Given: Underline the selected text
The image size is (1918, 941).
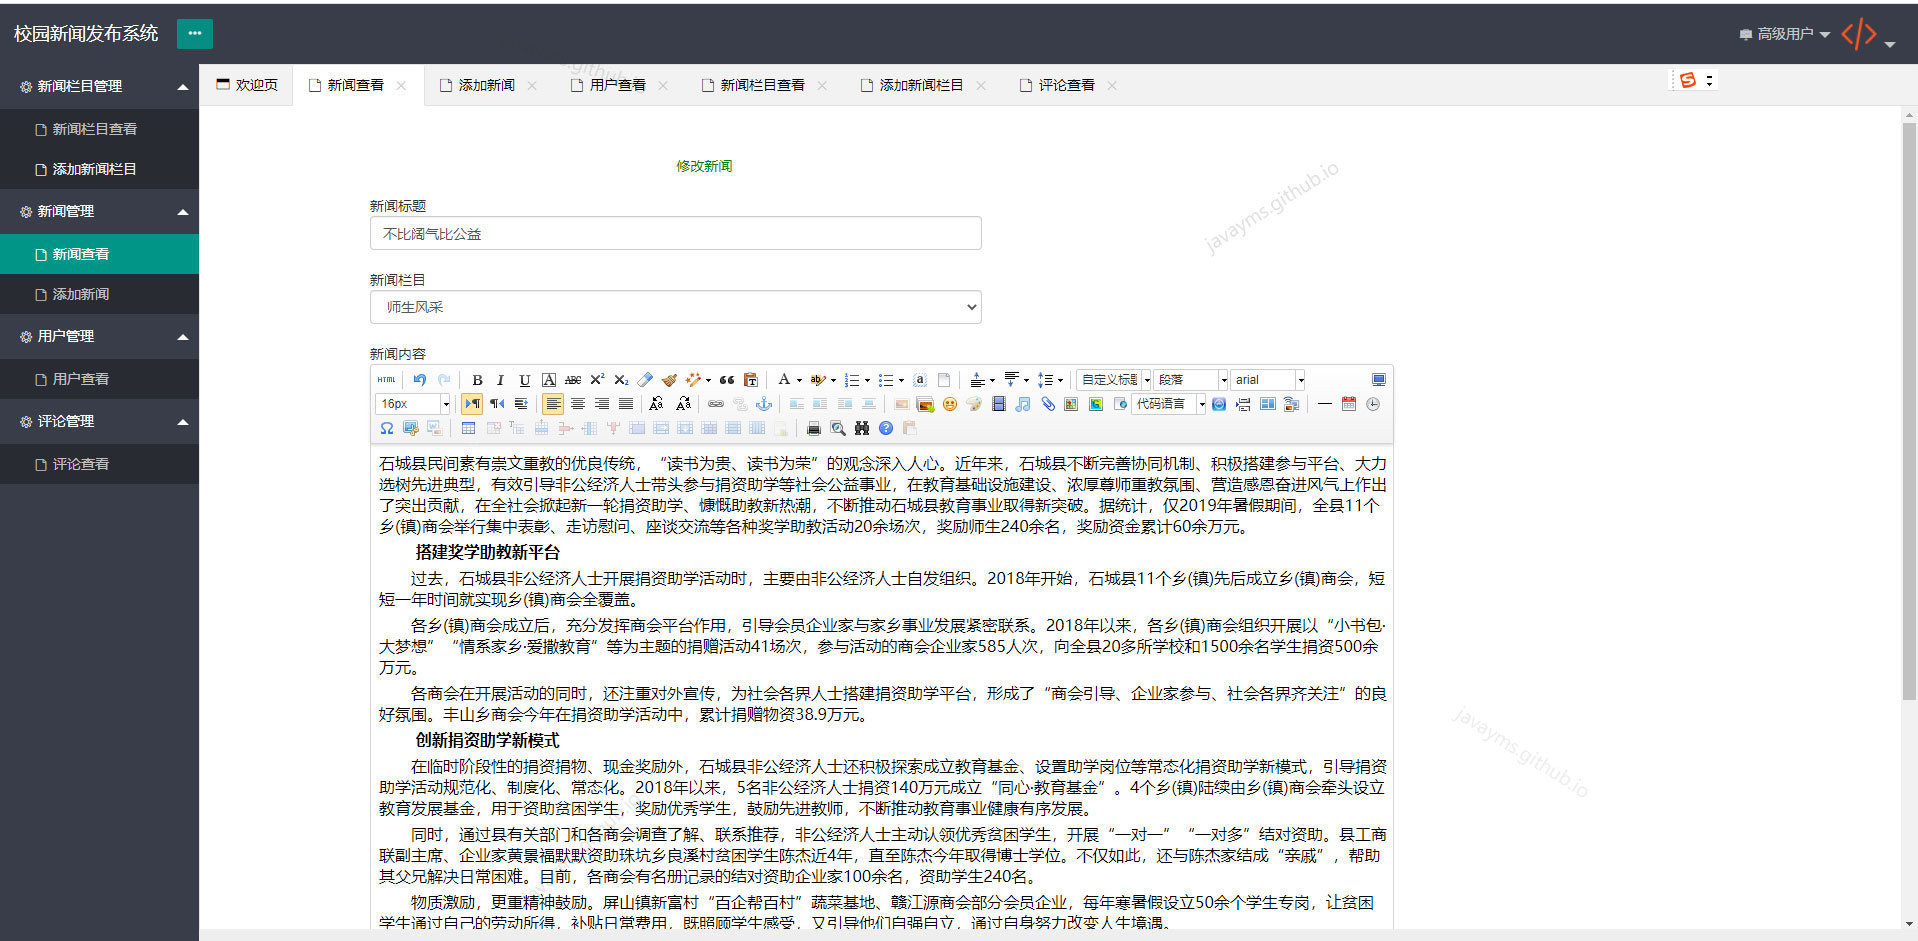Looking at the screenshot, I should pos(525,380).
